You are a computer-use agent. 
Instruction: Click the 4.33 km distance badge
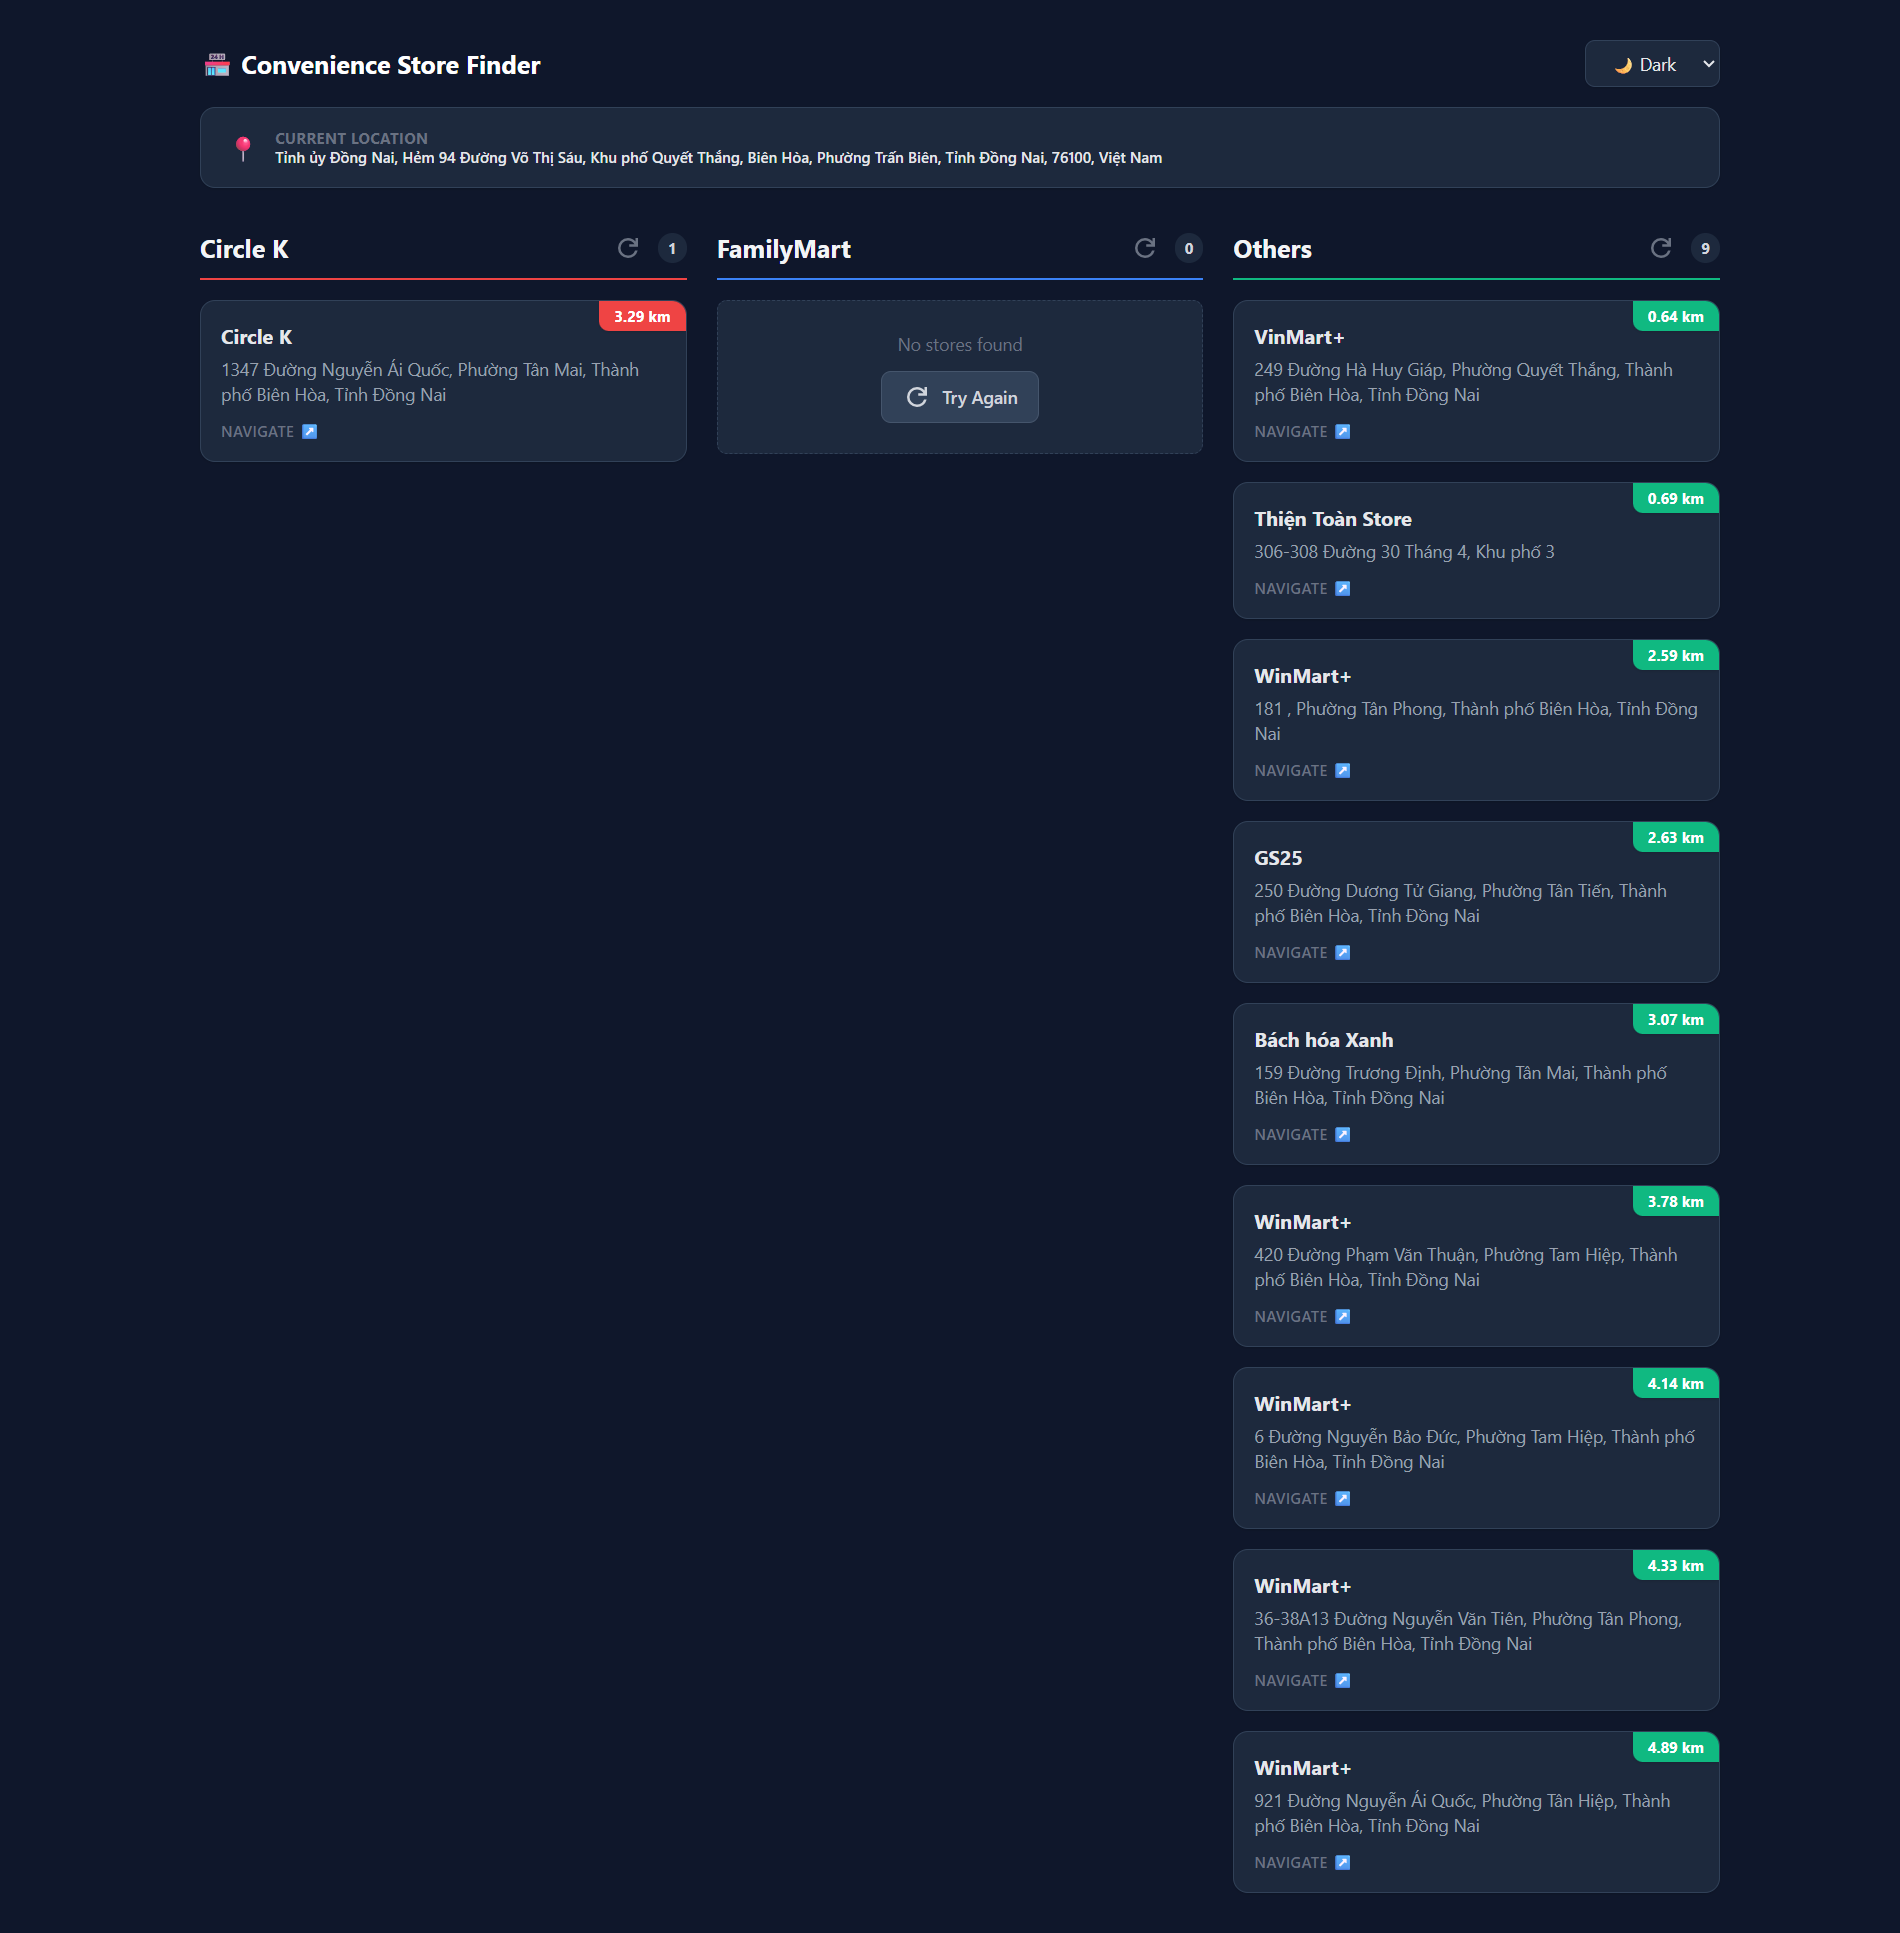click(1676, 1565)
